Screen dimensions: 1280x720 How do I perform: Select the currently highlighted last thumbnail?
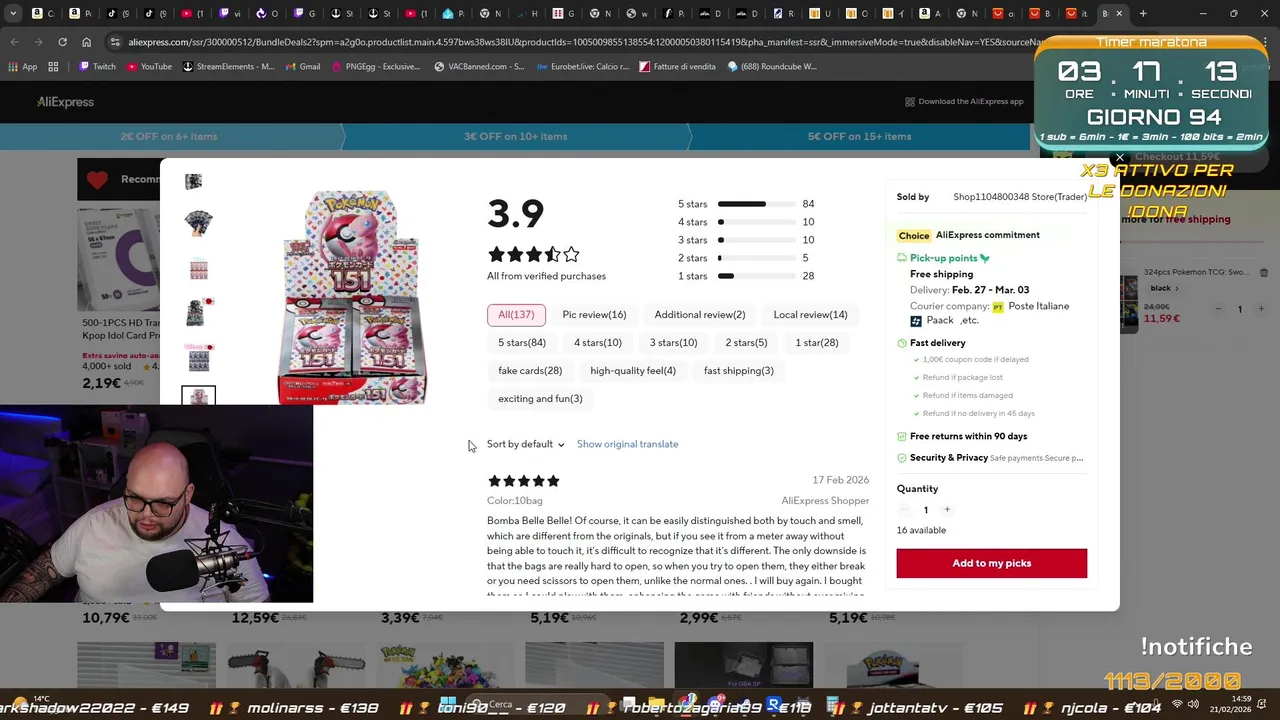click(x=198, y=396)
